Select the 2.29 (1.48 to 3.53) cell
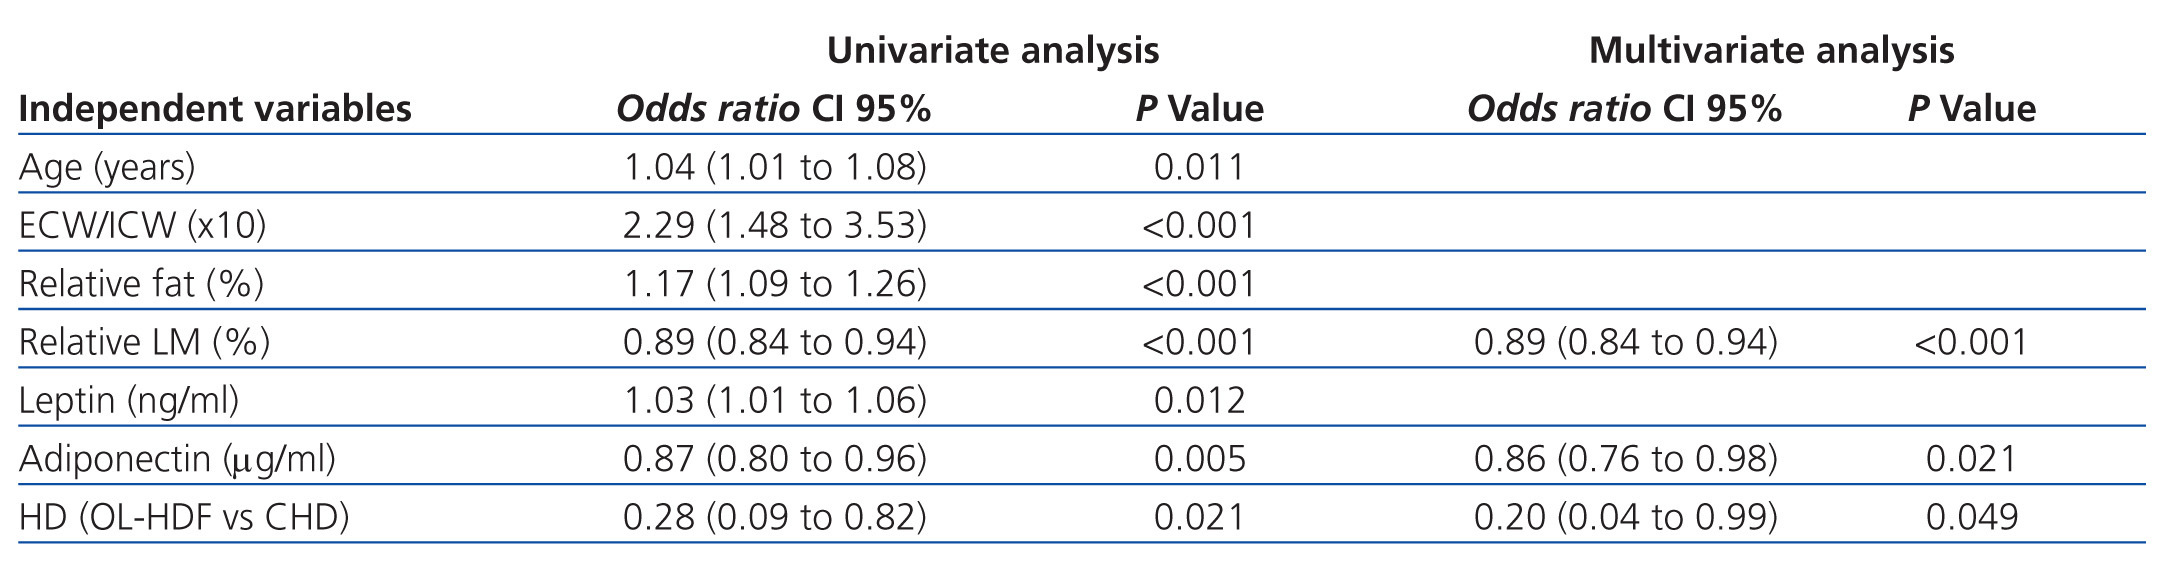Screen dimensions: 2160x571 pyautogui.click(x=774, y=225)
